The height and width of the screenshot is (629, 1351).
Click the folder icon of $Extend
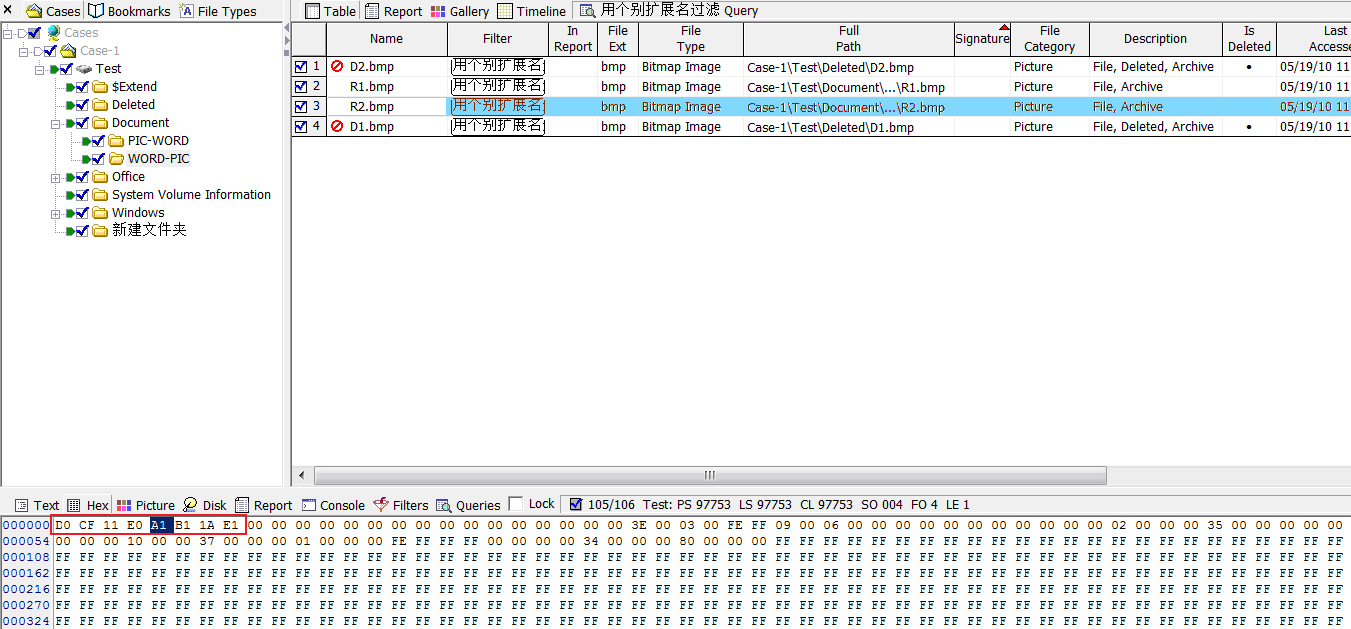pos(100,87)
